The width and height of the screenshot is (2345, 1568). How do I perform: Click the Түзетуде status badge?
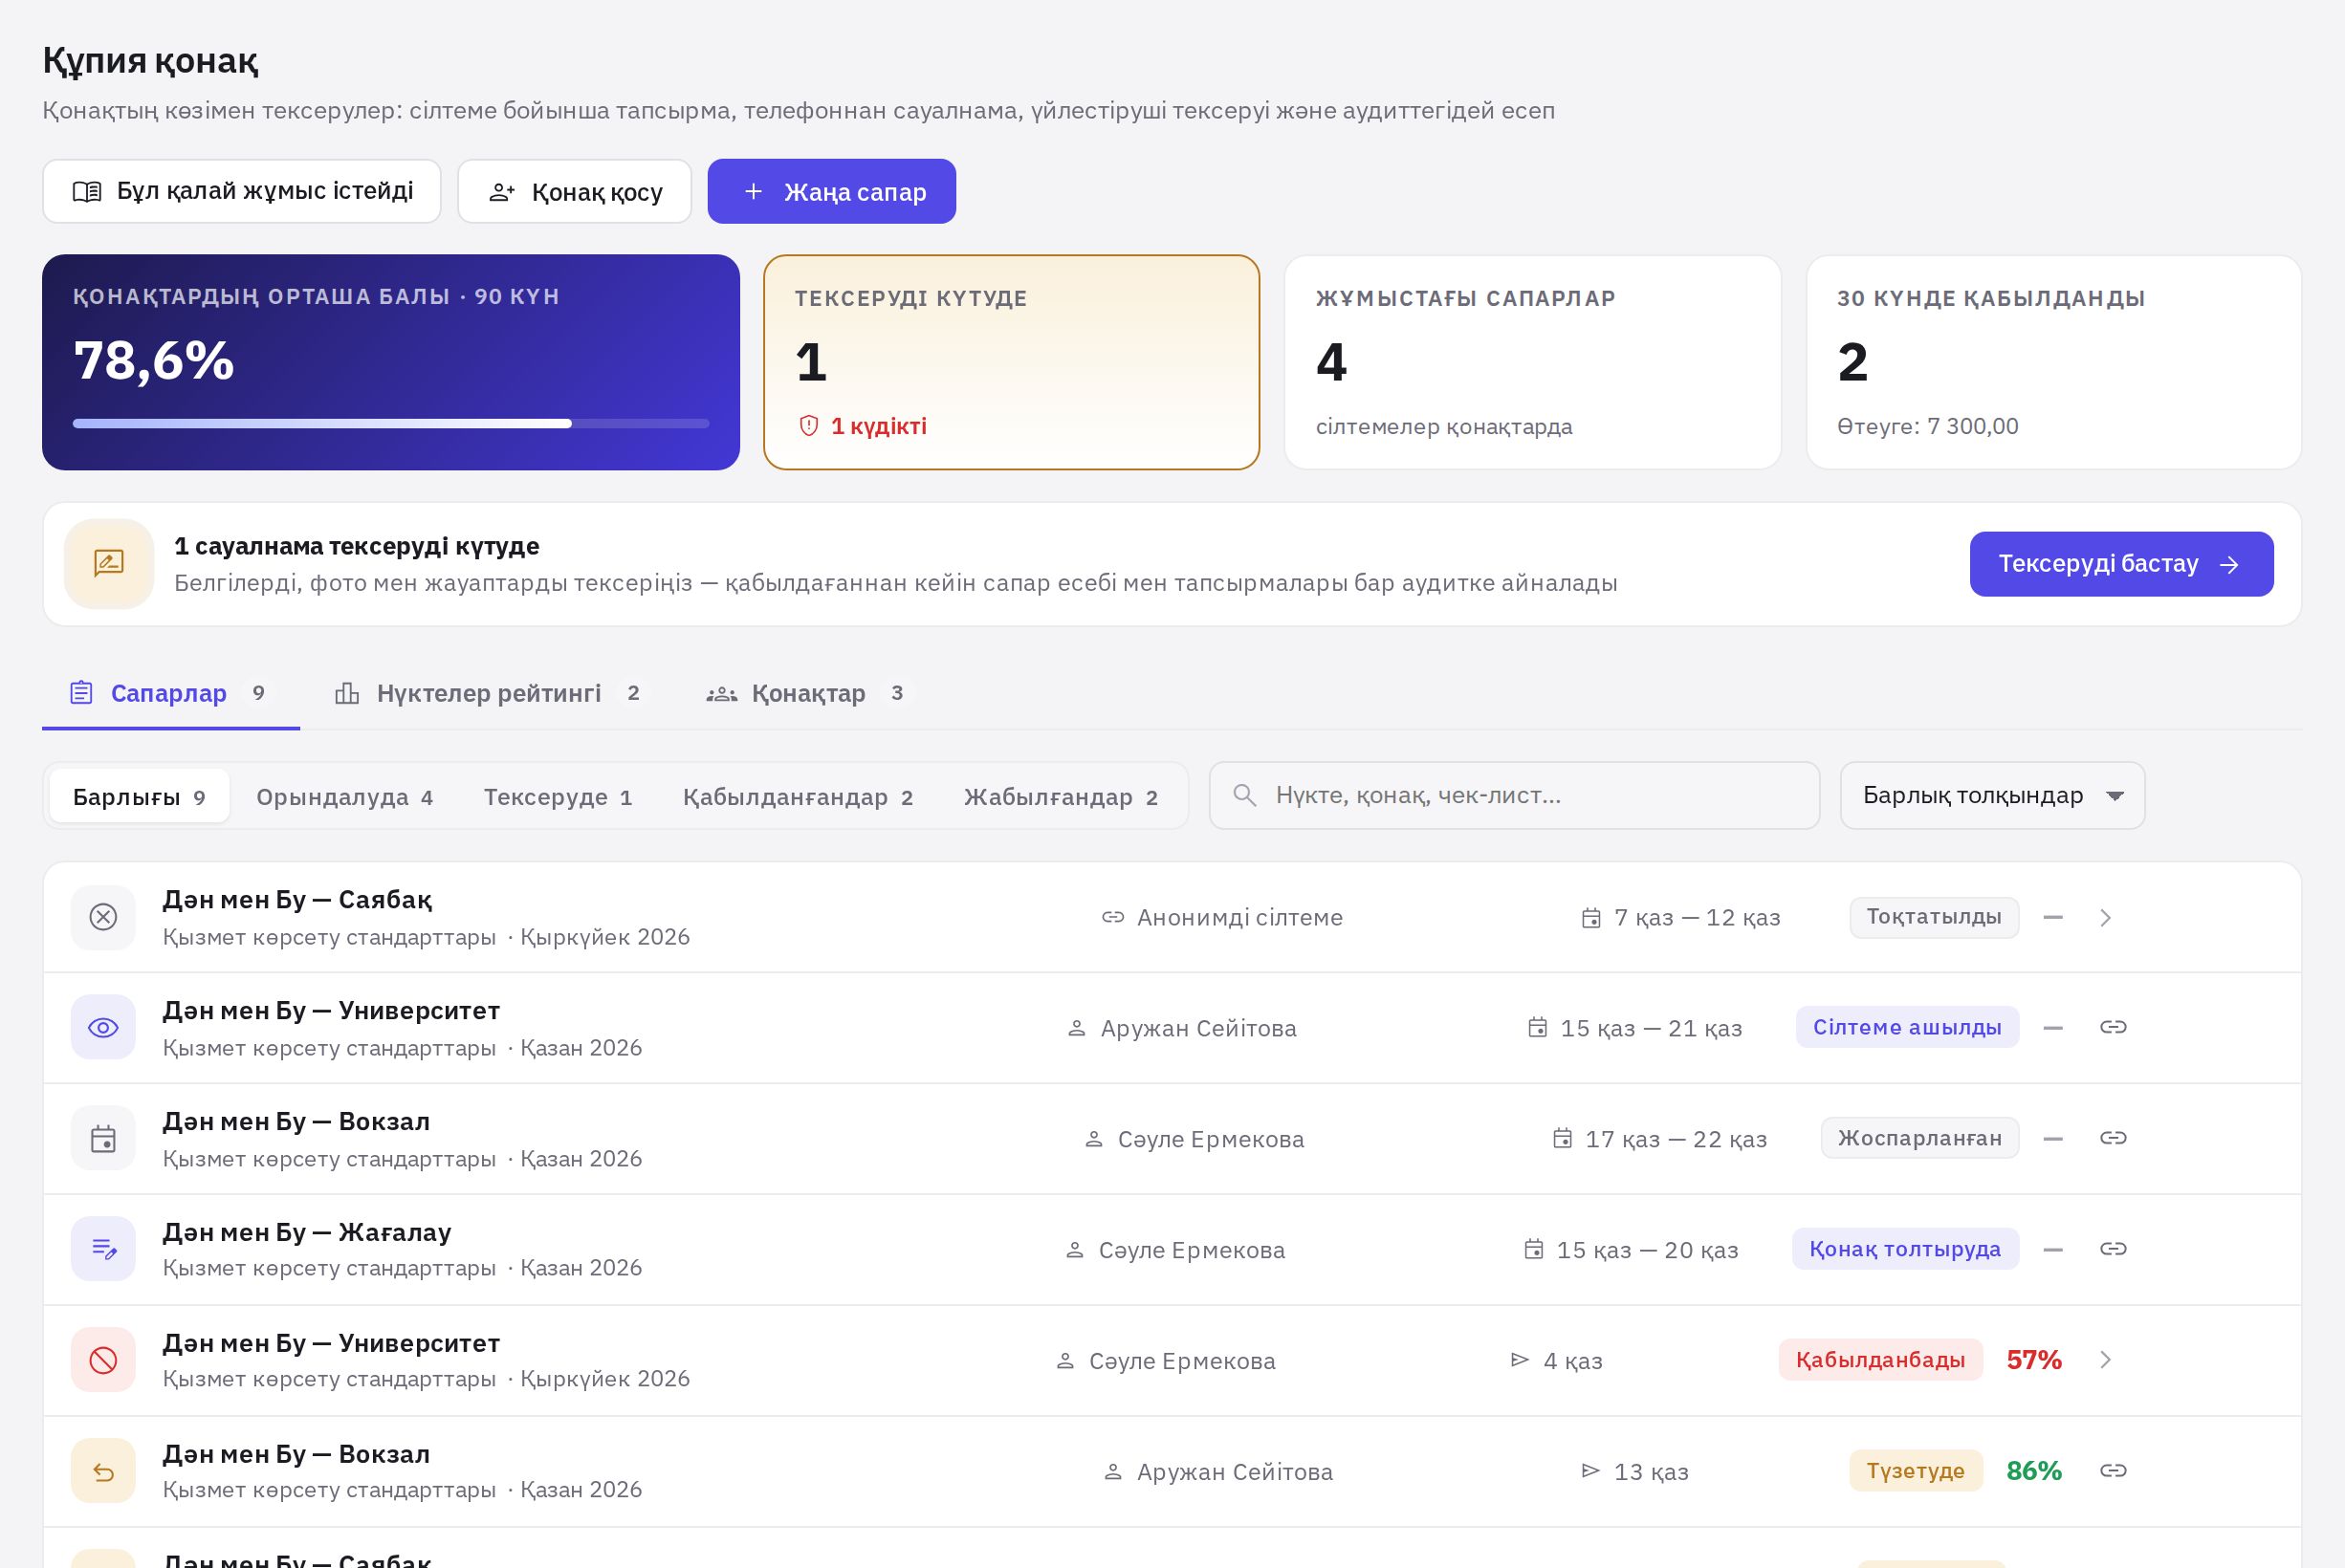pos(1915,1471)
